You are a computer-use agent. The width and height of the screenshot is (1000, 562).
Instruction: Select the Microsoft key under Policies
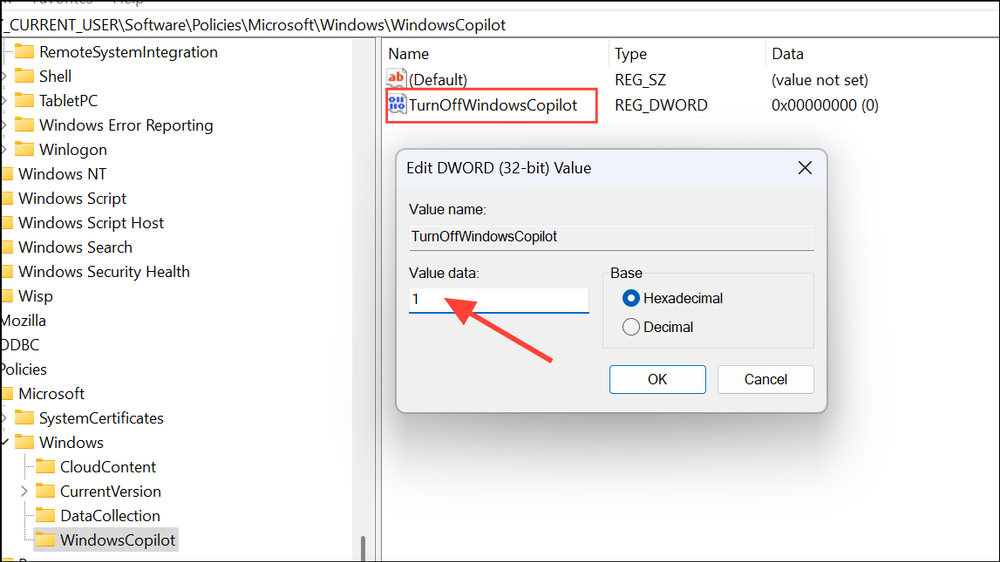(x=51, y=394)
